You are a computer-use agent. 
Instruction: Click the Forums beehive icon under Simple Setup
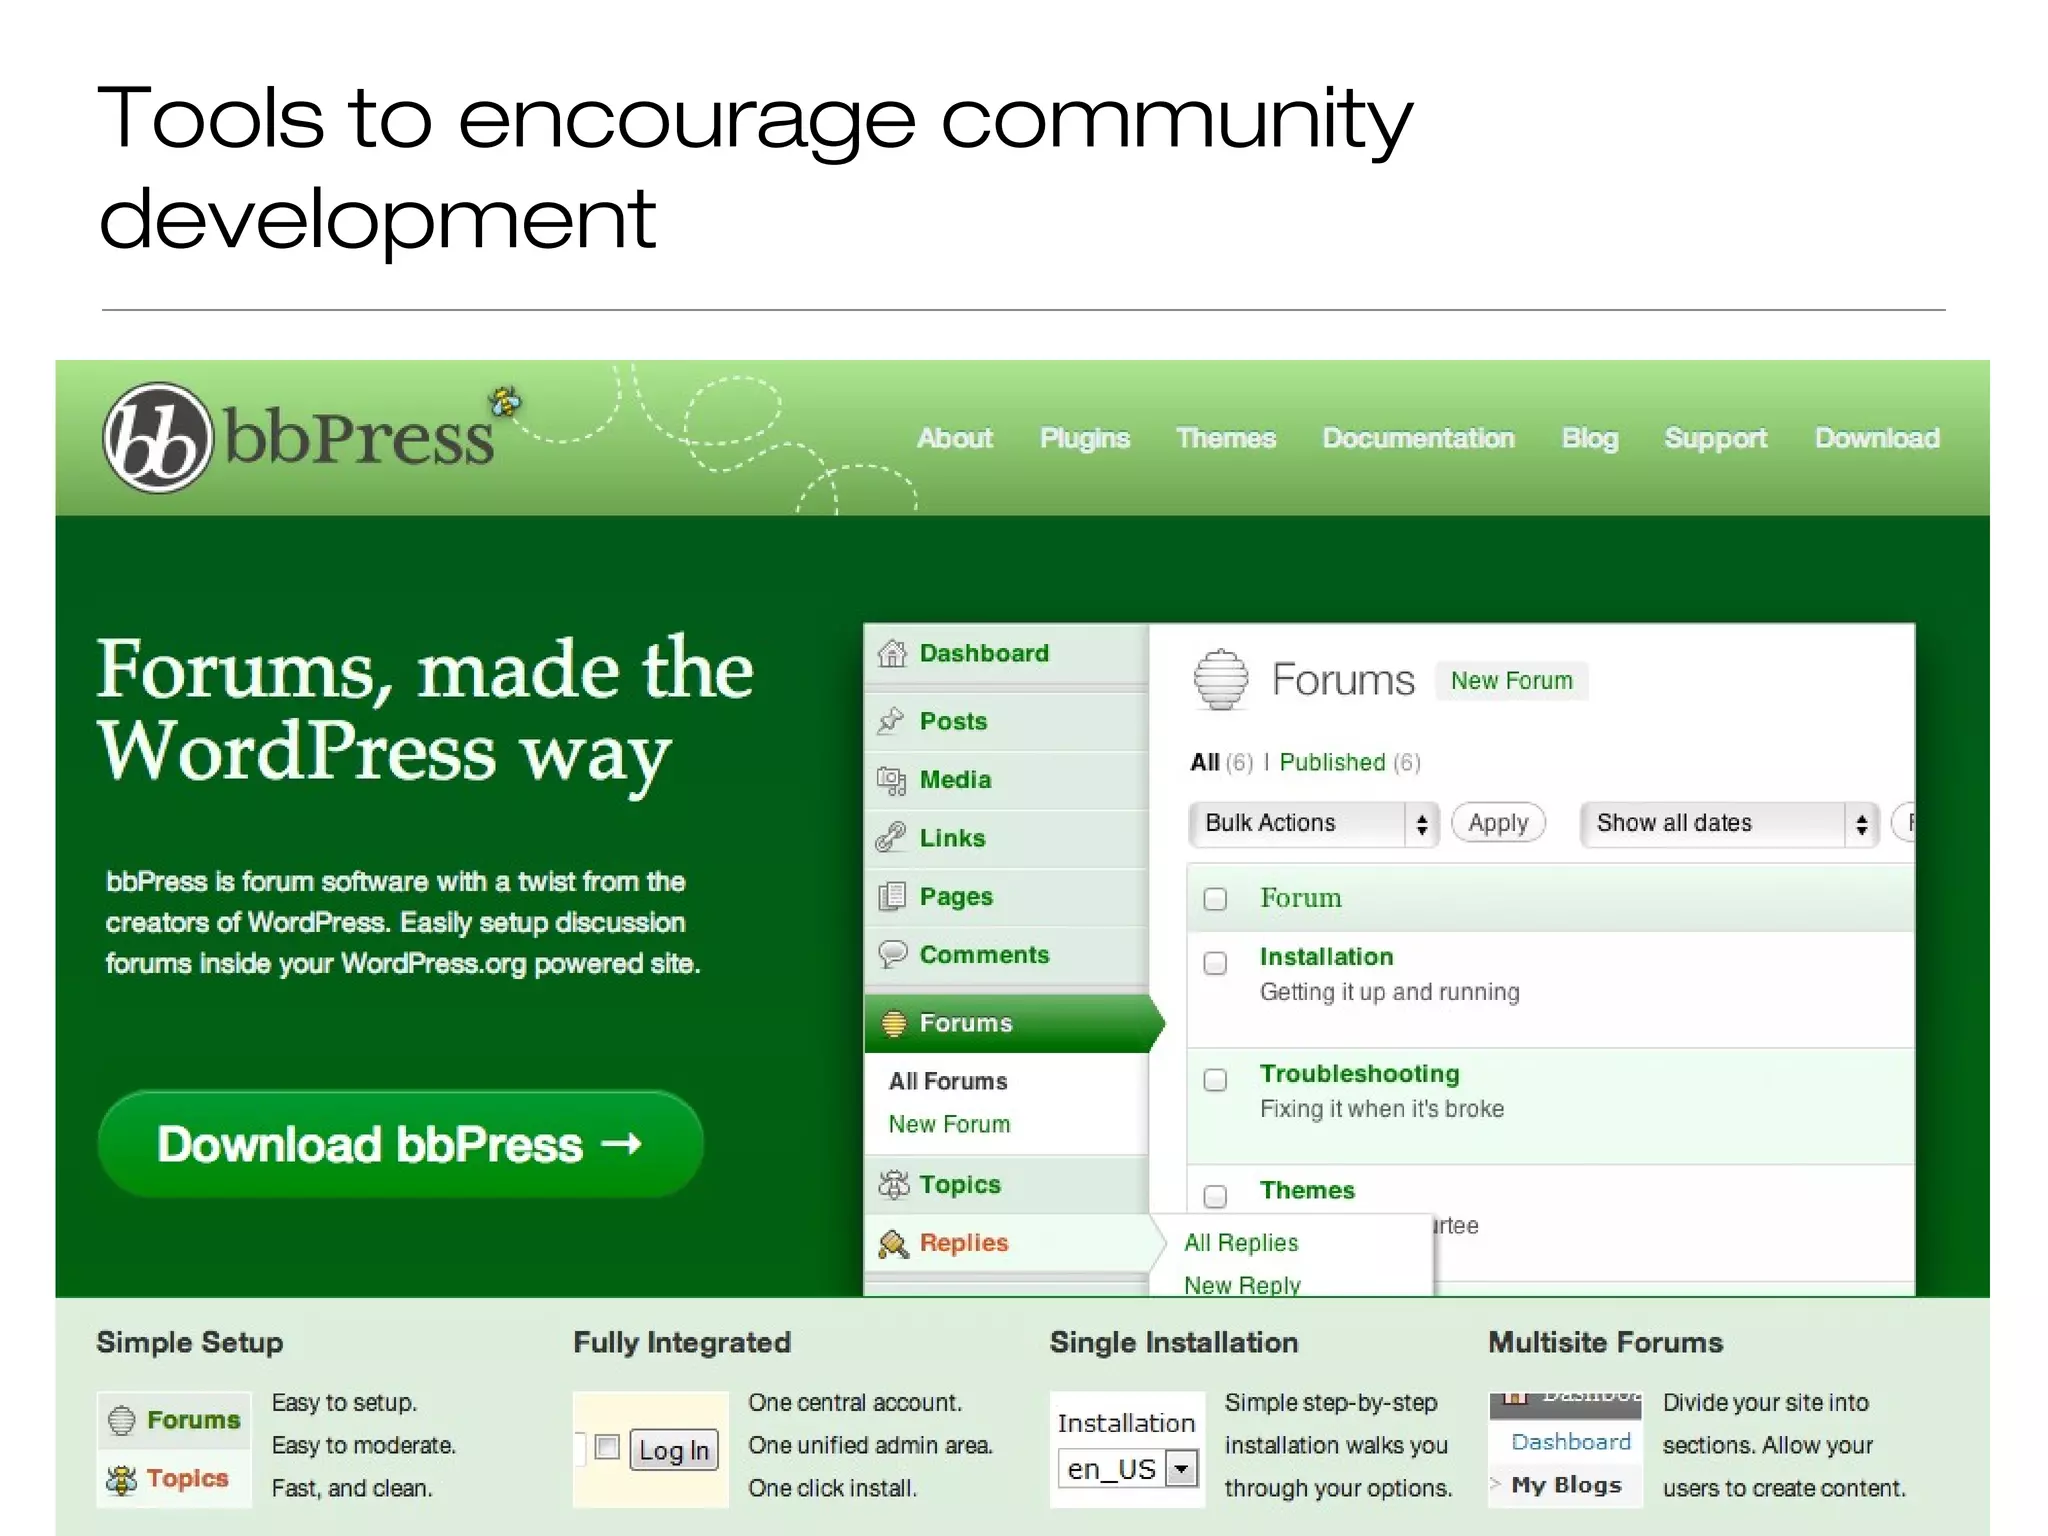point(121,1420)
